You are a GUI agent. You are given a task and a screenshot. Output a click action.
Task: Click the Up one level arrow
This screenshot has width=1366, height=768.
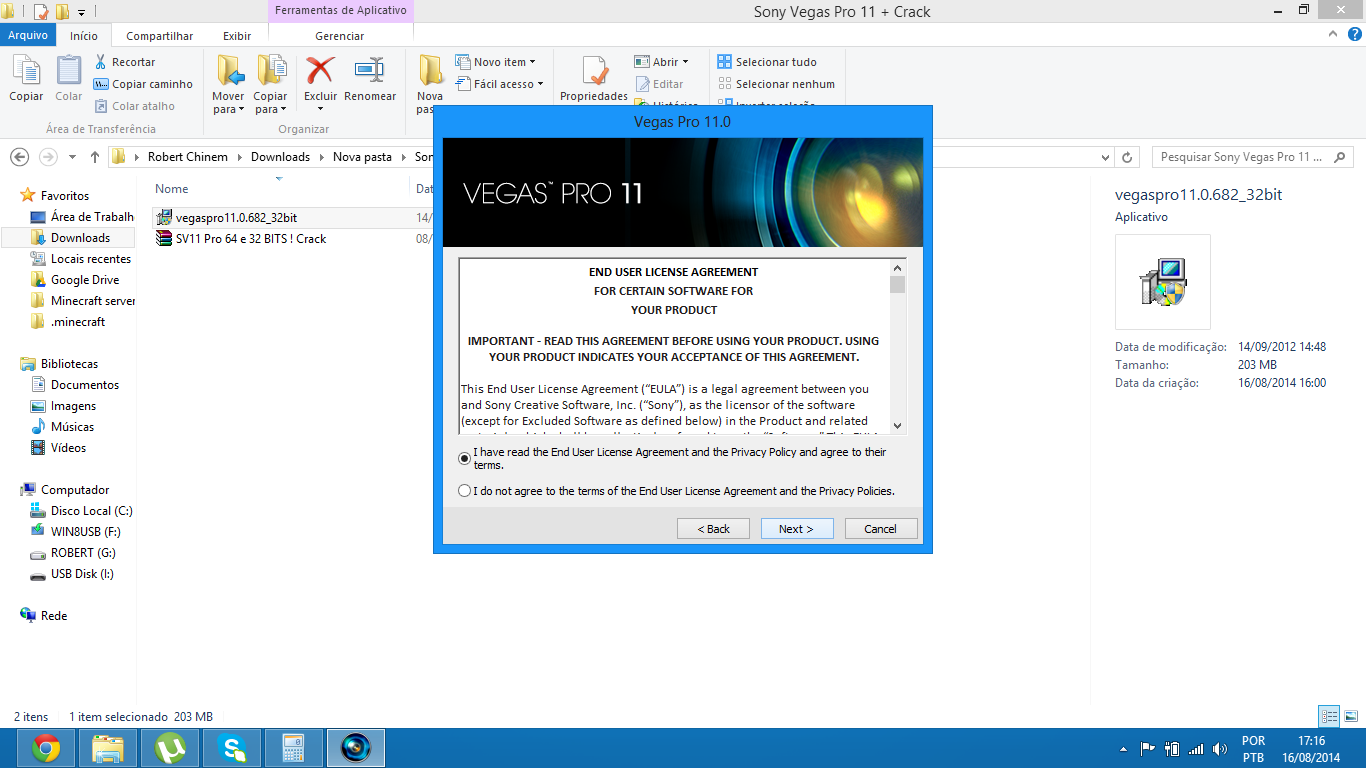pyautogui.click(x=95, y=157)
